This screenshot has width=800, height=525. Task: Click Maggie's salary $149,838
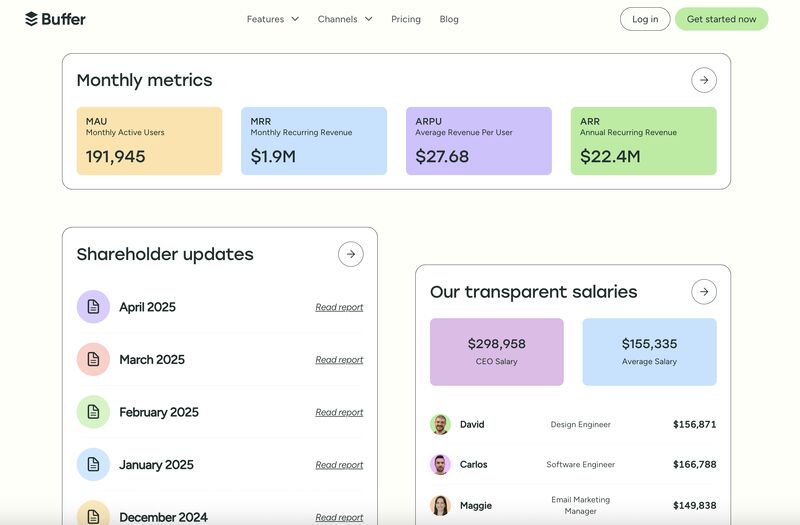pos(694,505)
